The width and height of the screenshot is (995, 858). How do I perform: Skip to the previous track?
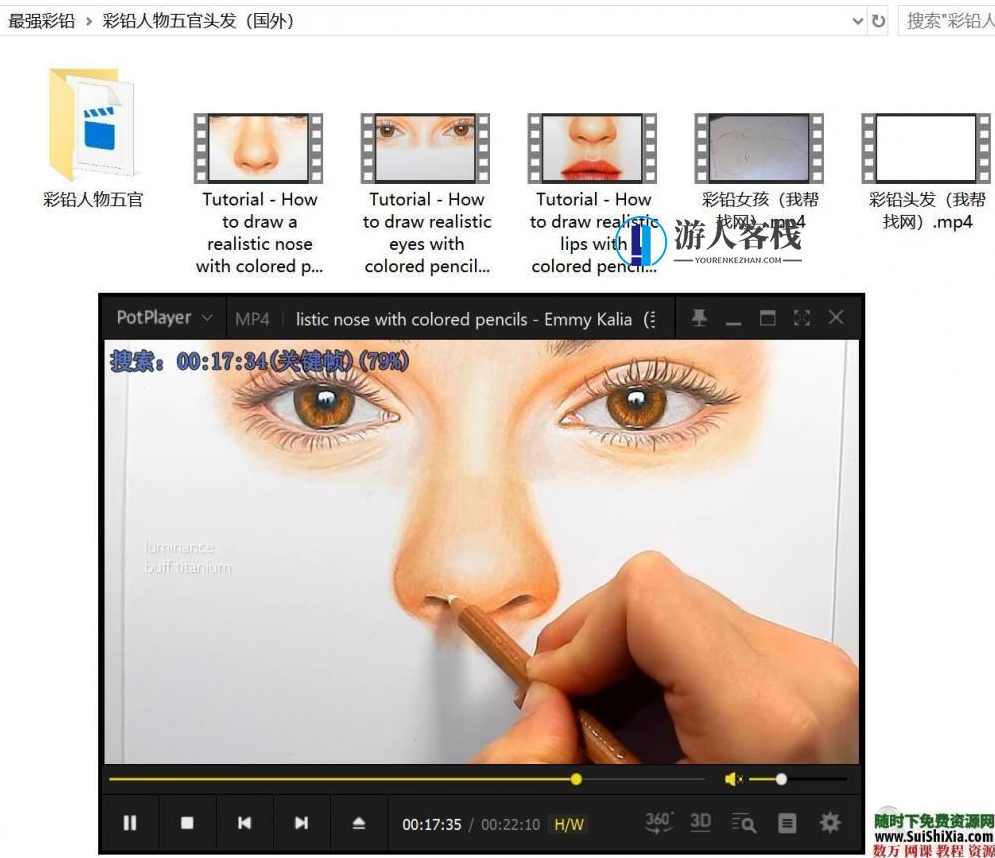[244, 823]
